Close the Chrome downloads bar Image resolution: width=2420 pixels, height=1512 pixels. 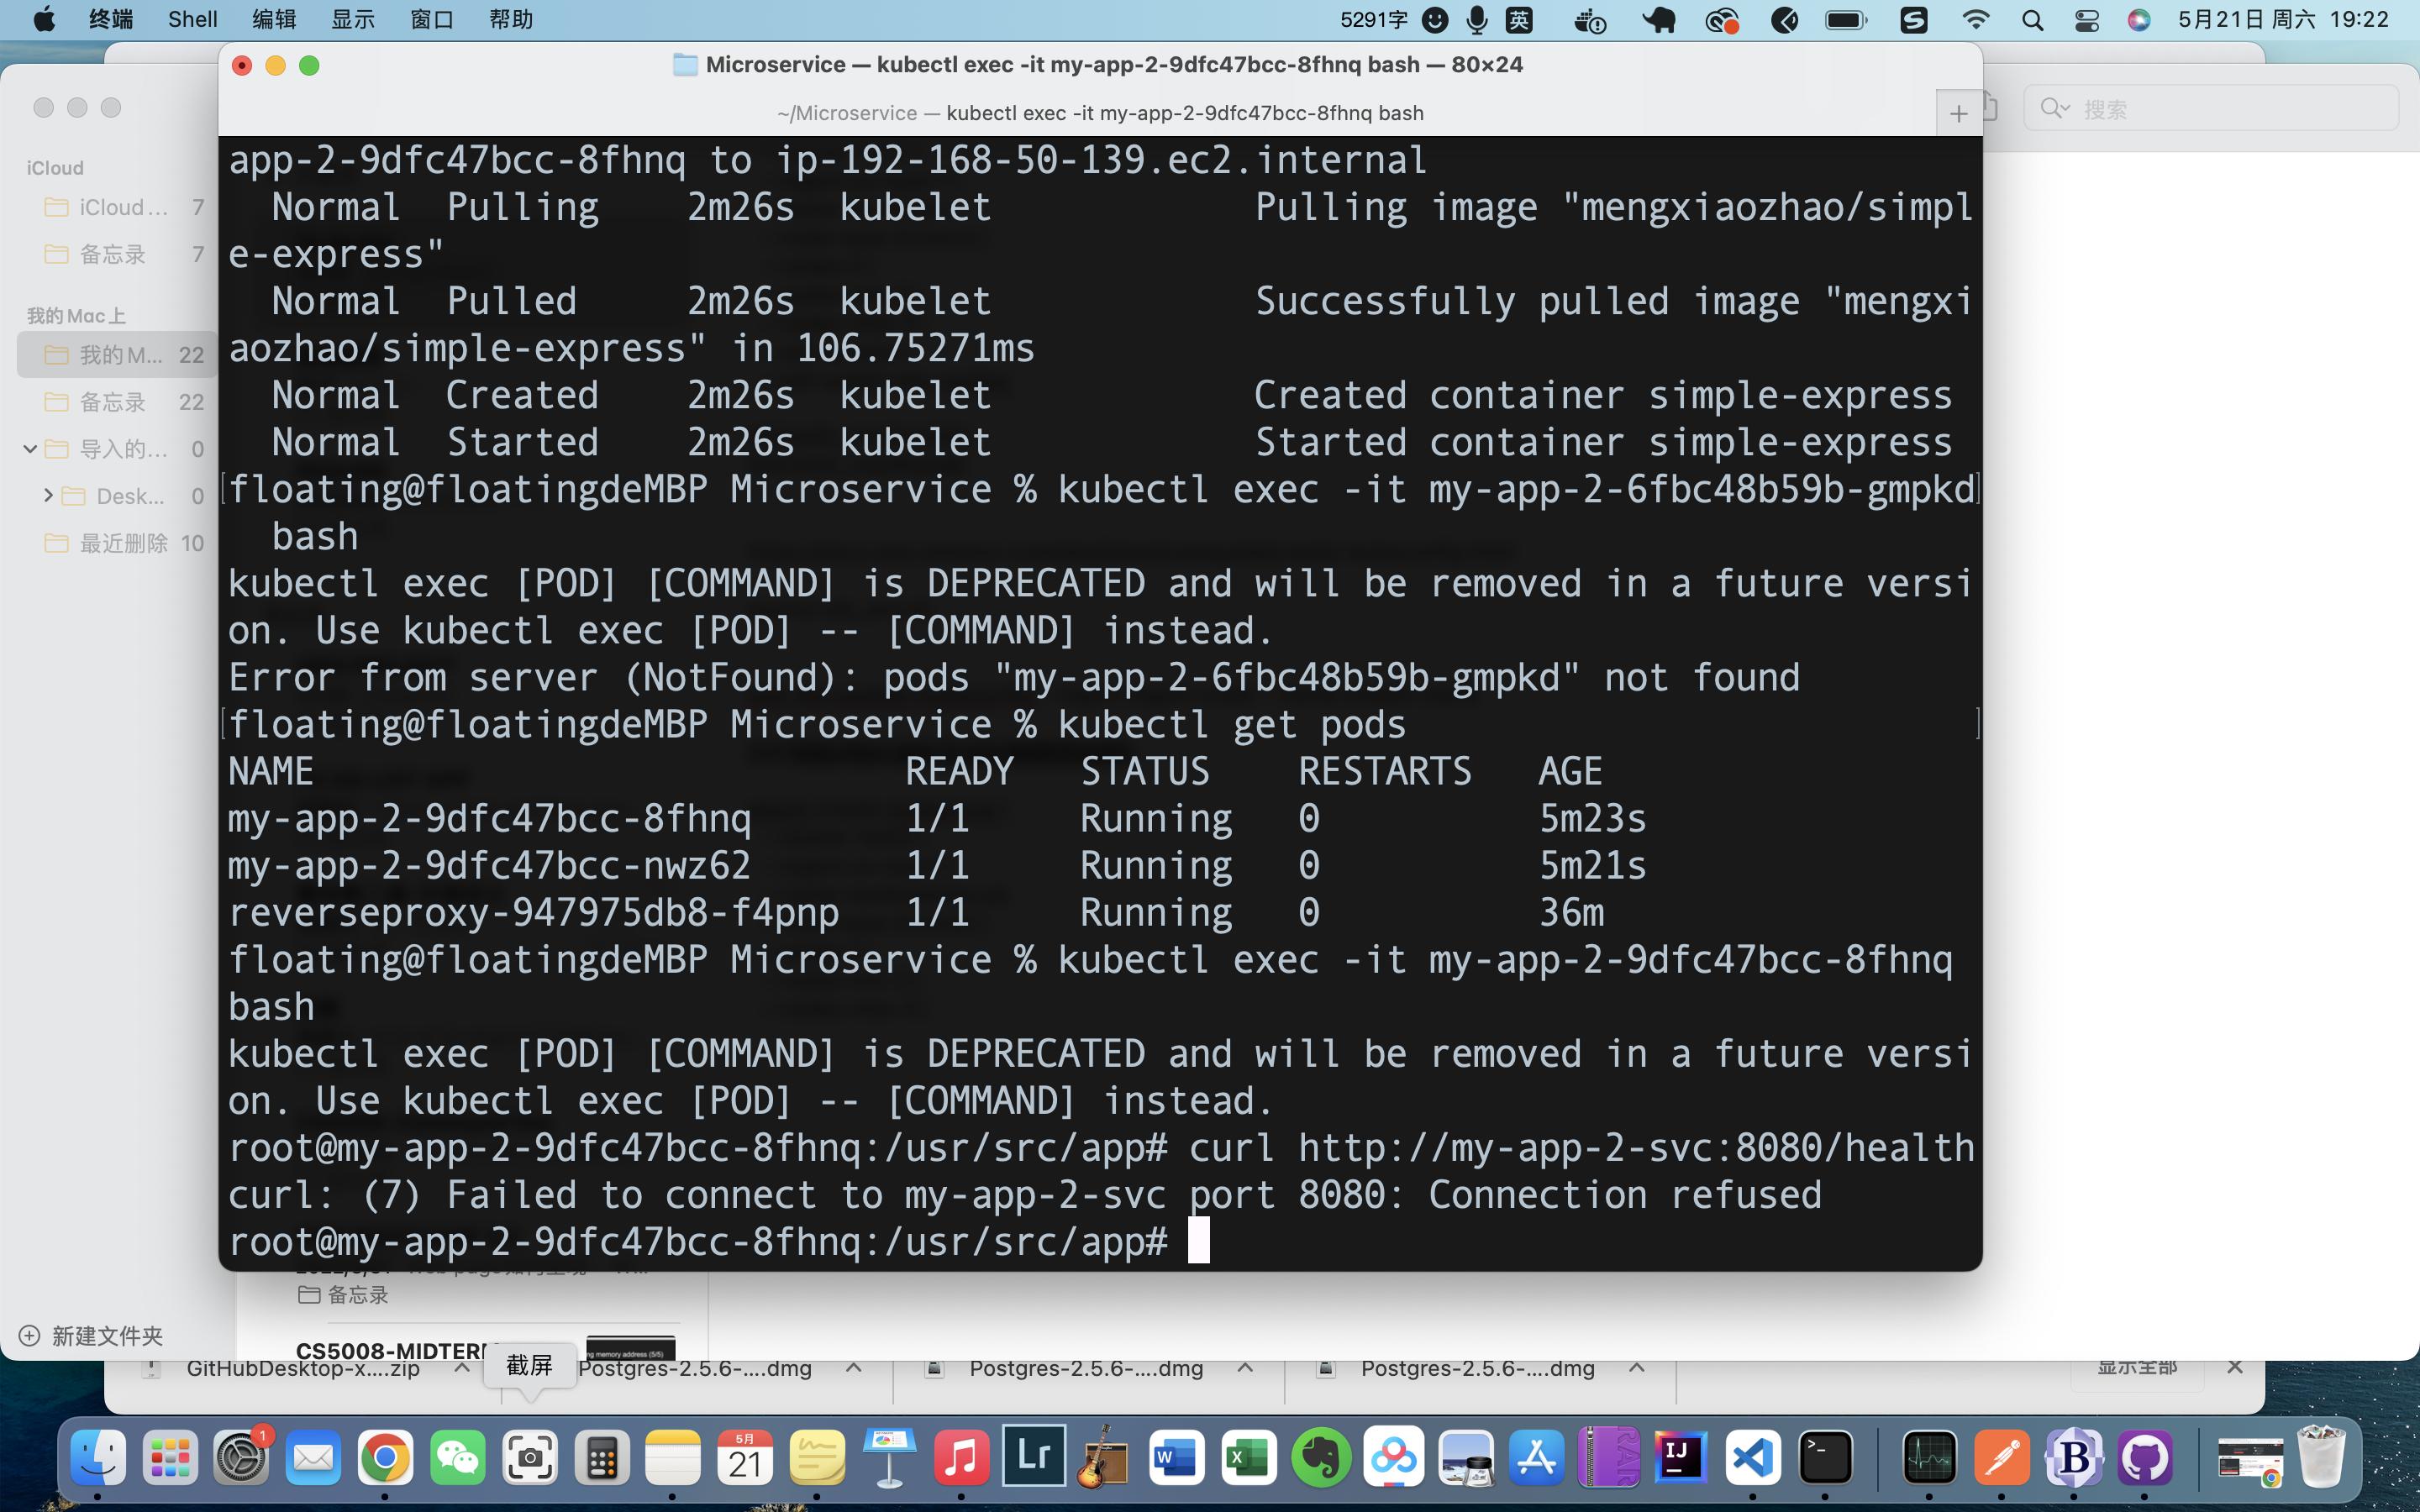2235,1367
